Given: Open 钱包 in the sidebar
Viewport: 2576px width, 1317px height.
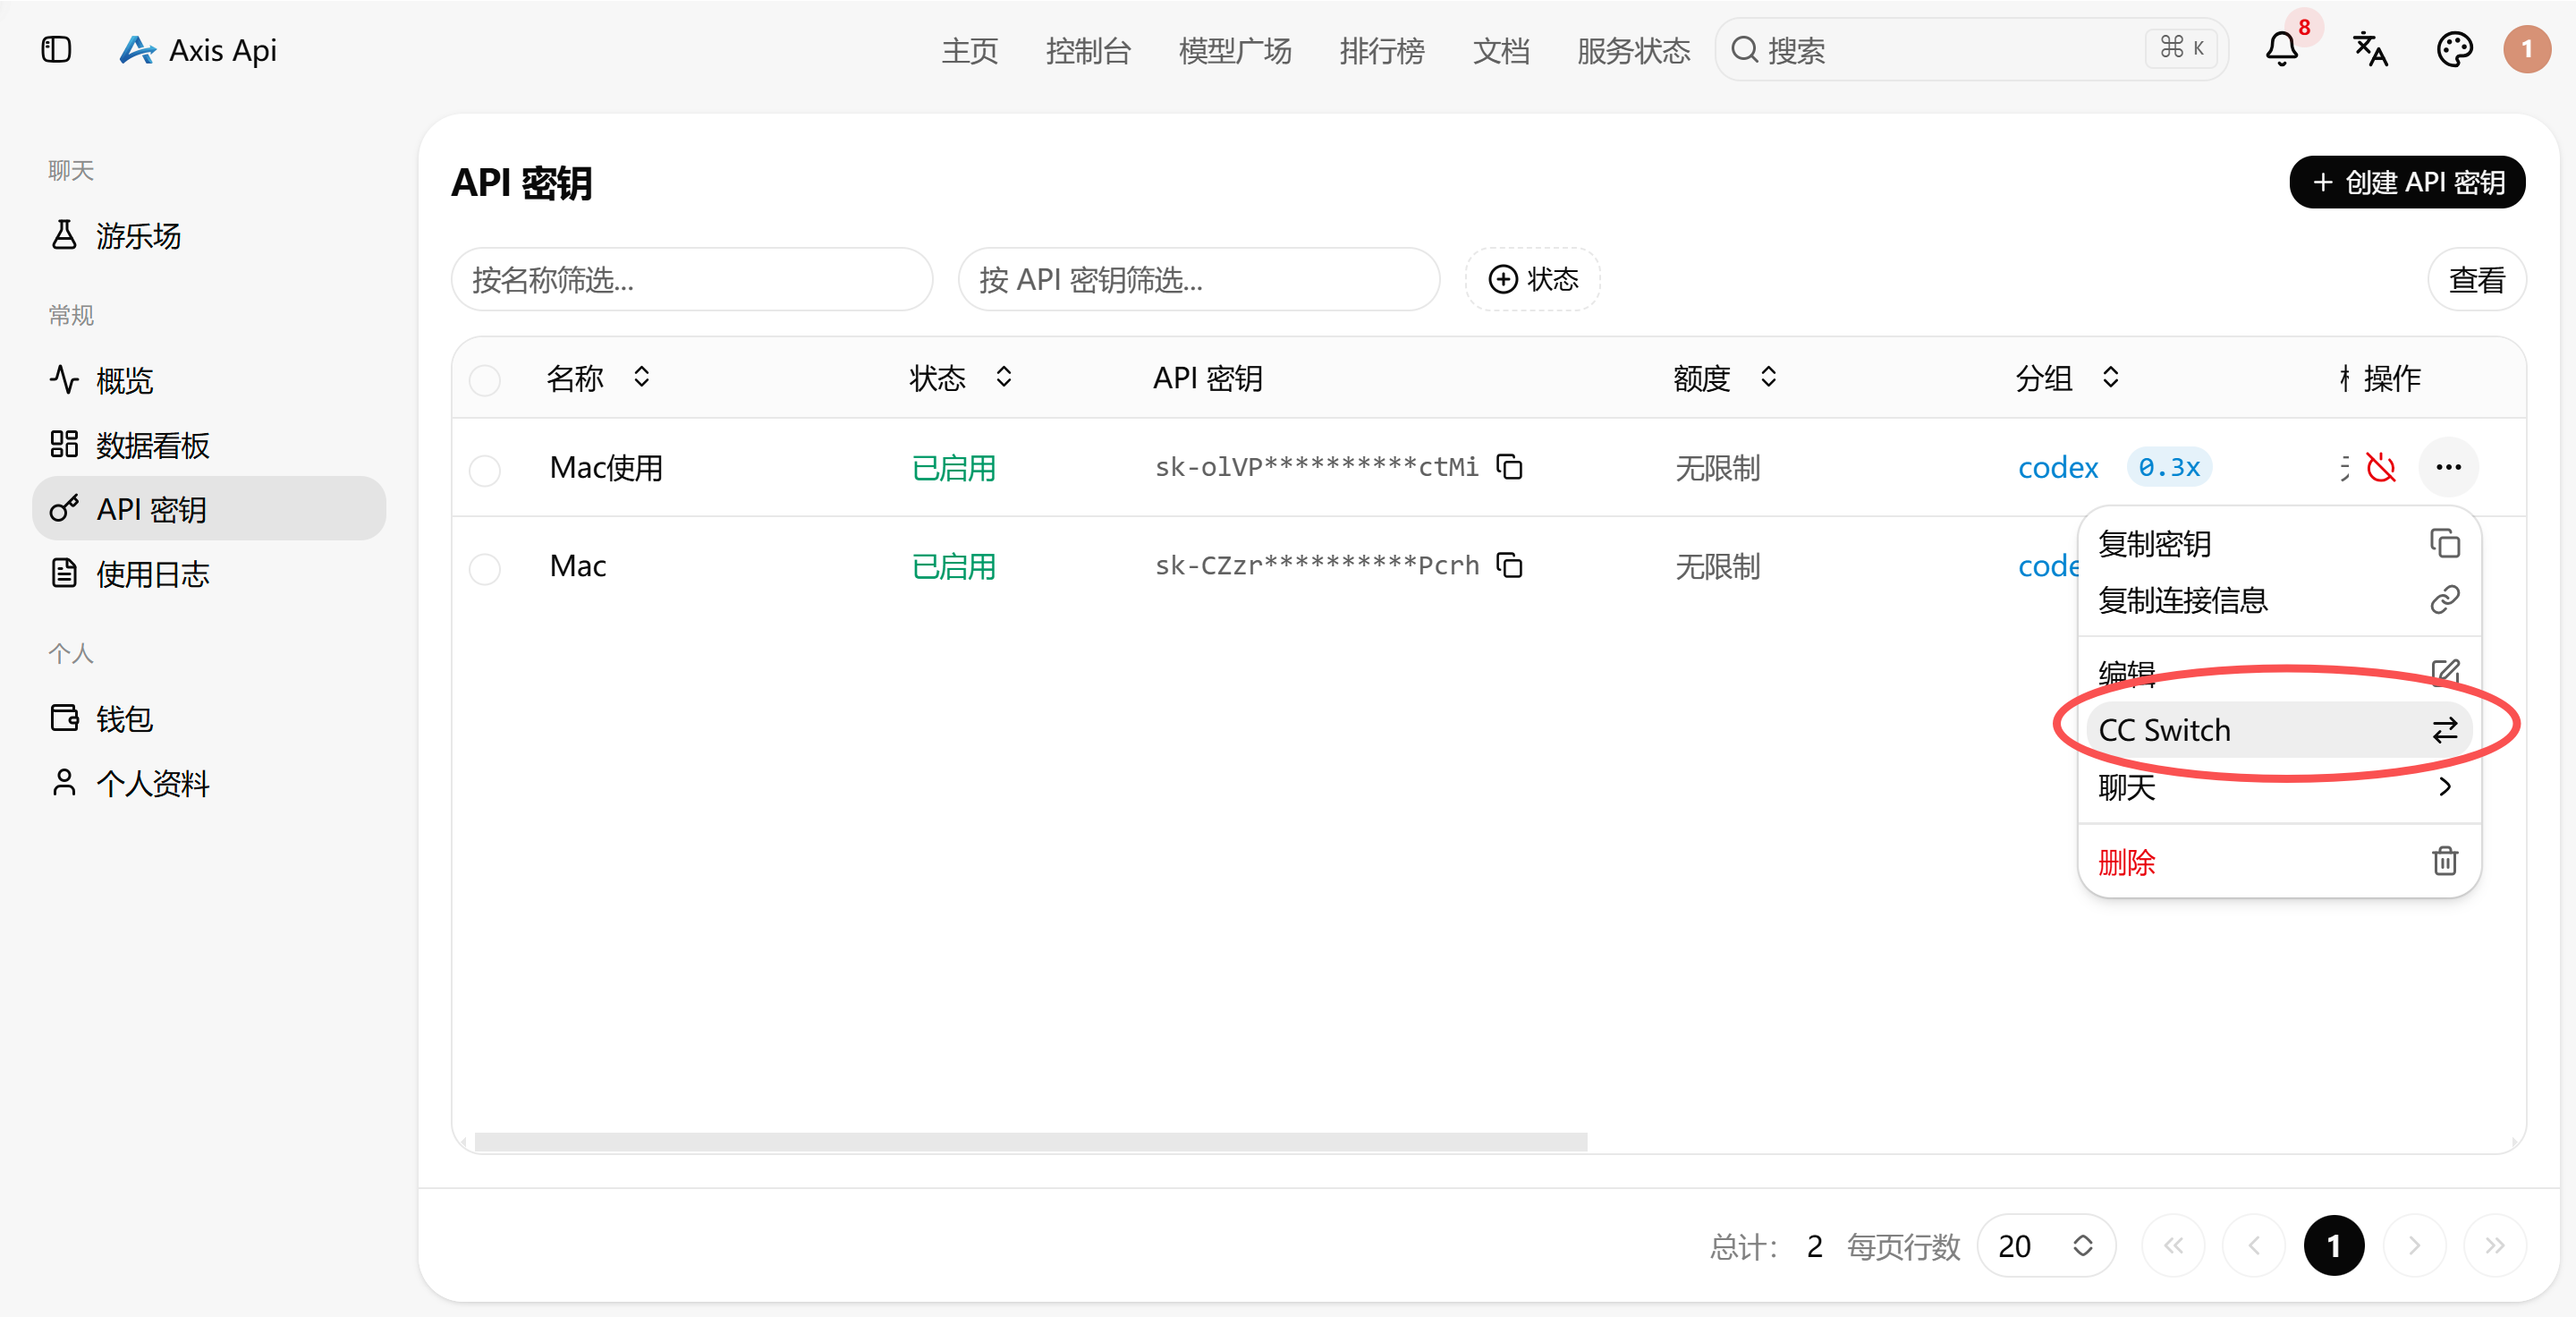Looking at the screenshot, I should point(209,719).
